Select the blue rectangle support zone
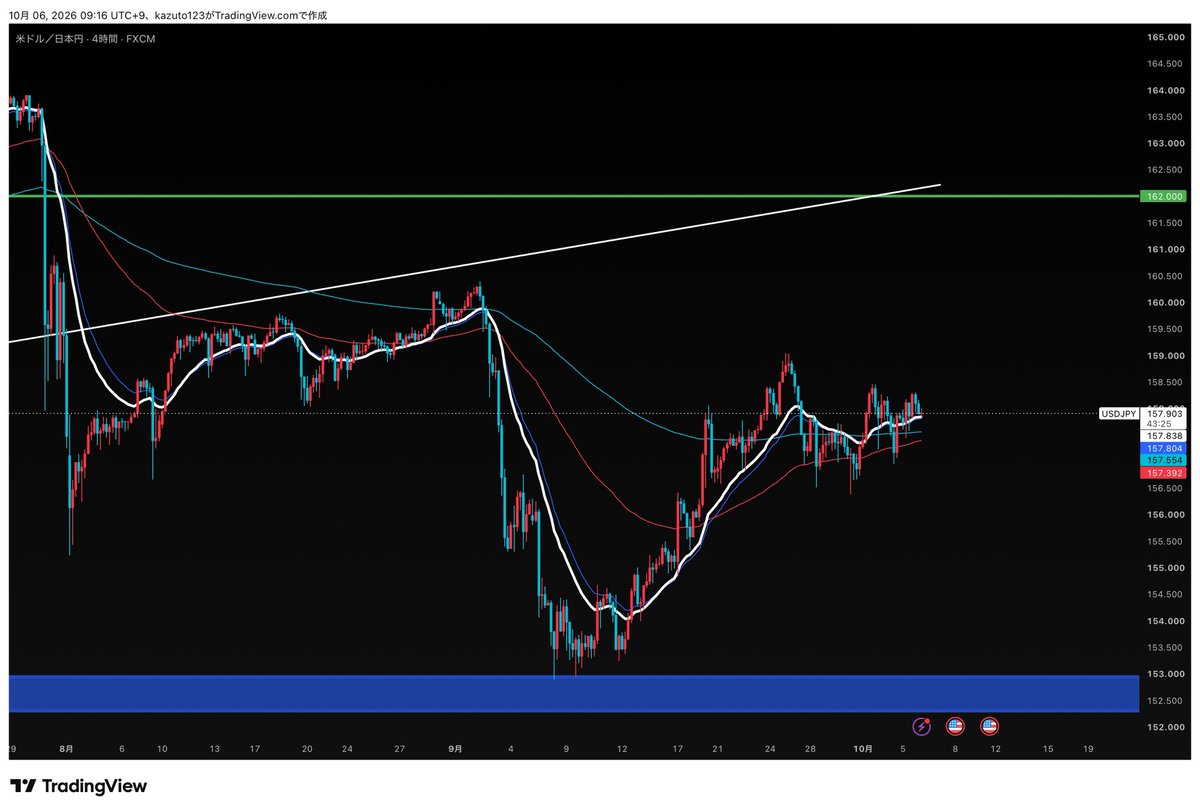 [574, 693]
